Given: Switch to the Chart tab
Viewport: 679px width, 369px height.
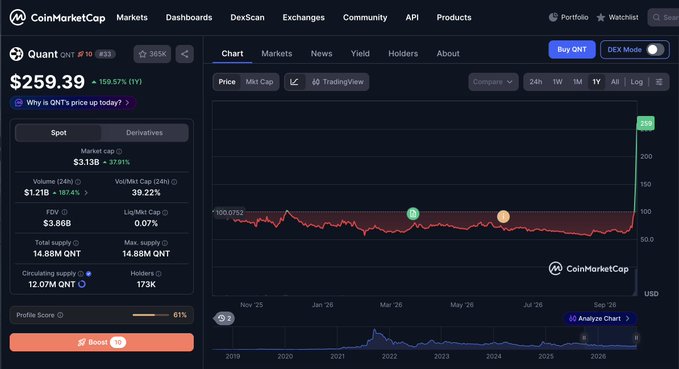Looking at the screenshot, I should (232, 54).
